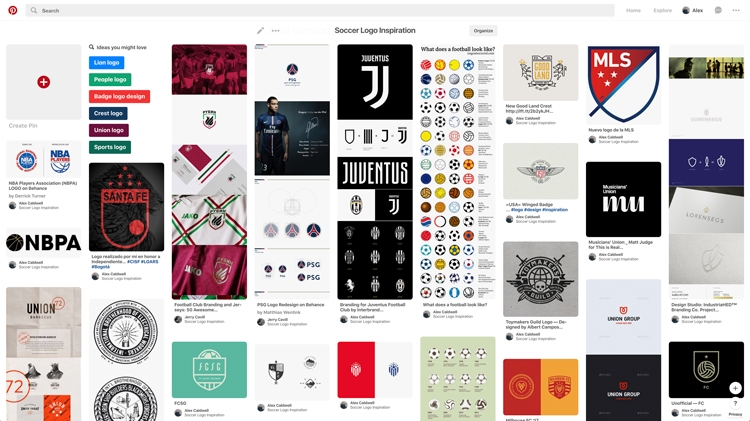Click the Pinterest logo icon
The image size is (750, 421).
(x=13, y=10)
